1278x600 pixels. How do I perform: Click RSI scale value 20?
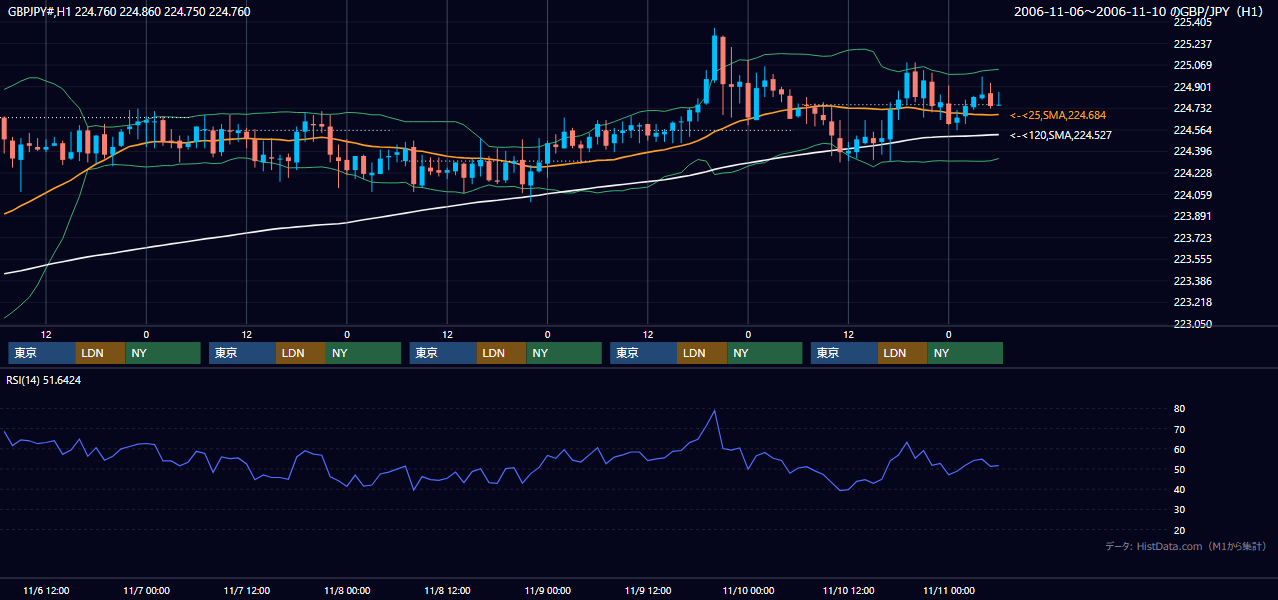[1180, 530]
